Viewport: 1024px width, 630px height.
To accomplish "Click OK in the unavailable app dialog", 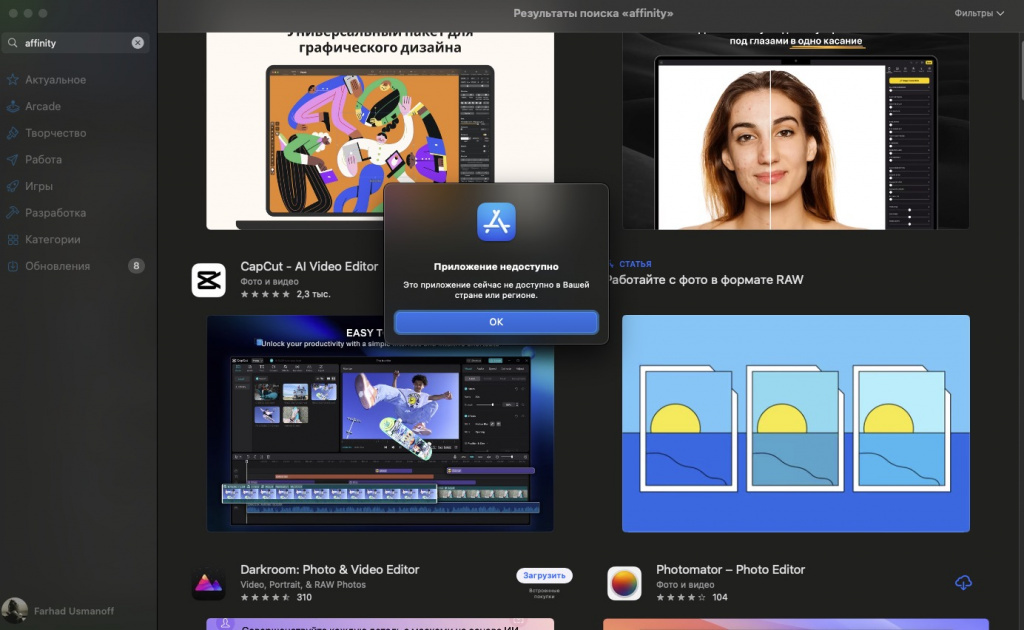I will point(496,322).
